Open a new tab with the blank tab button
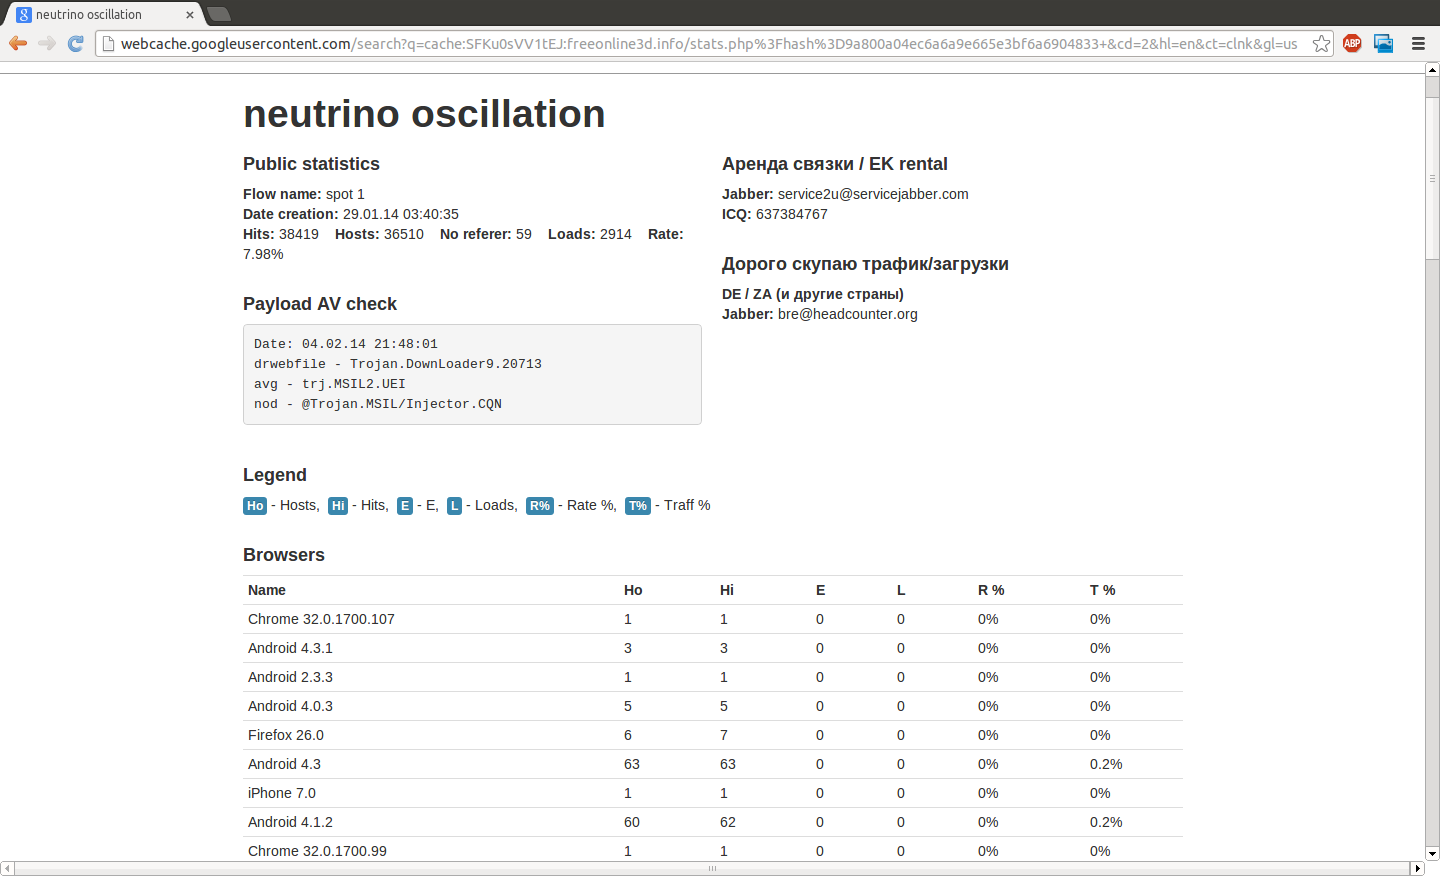 (219, 14)
